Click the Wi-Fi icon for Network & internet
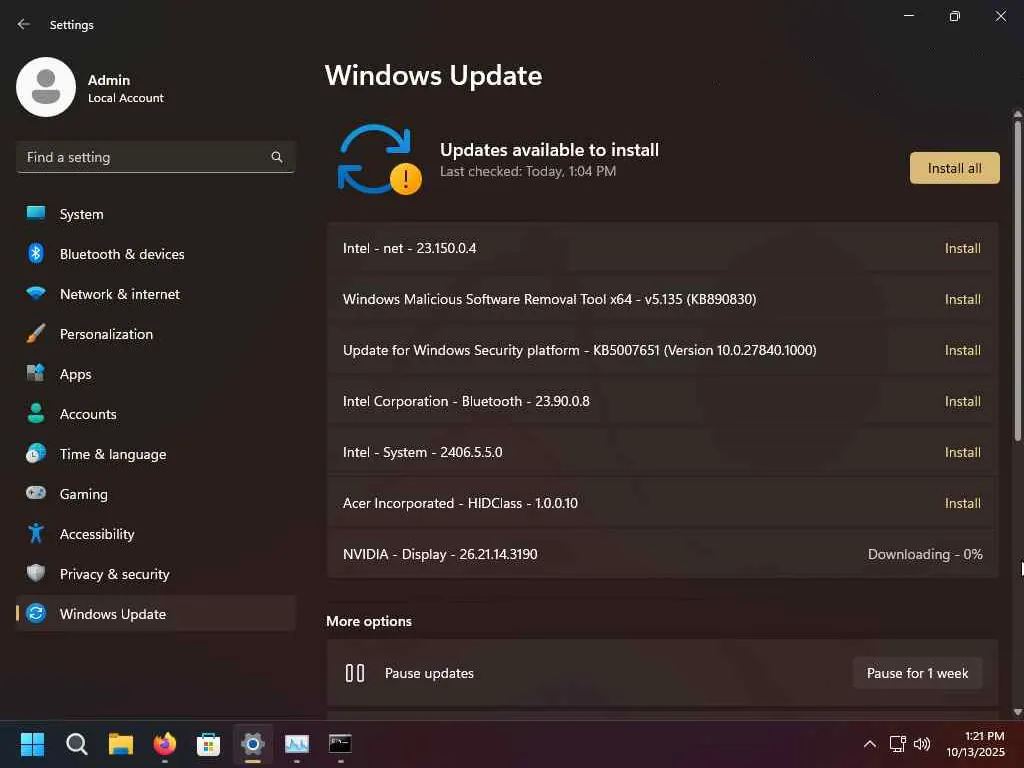Viewport: 1024px width, 768px height. tap(36, 293)
